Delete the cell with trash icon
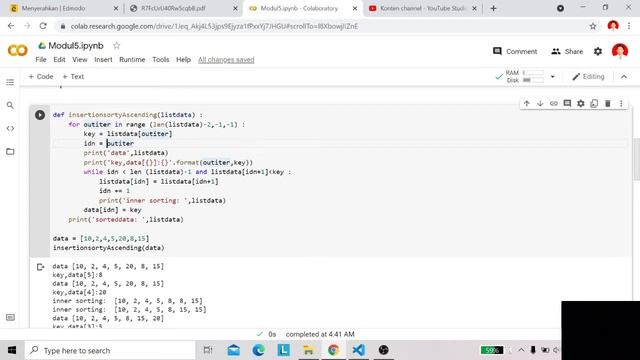This screenshot has height=360, width=640. coord(607,104)
